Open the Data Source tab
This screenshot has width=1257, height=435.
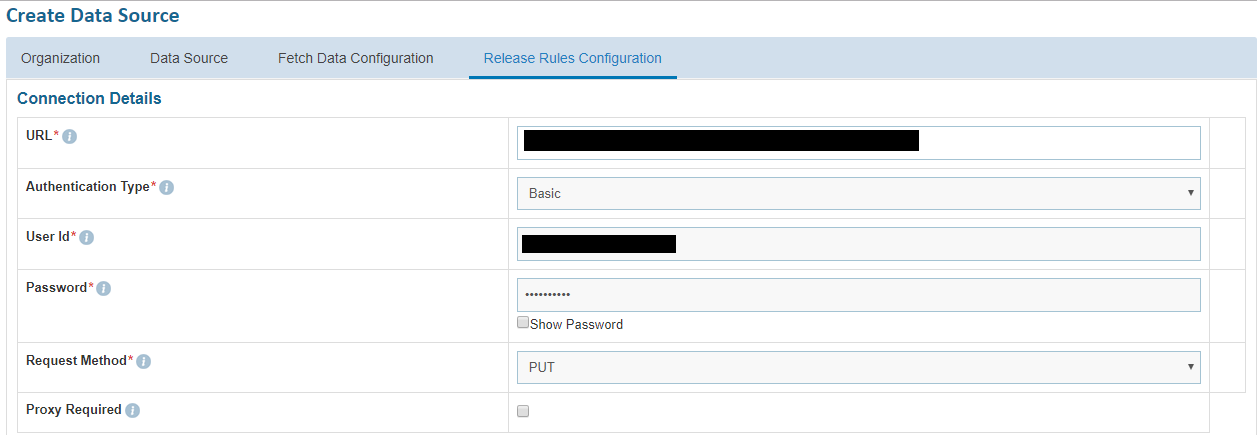click(189, 58)
